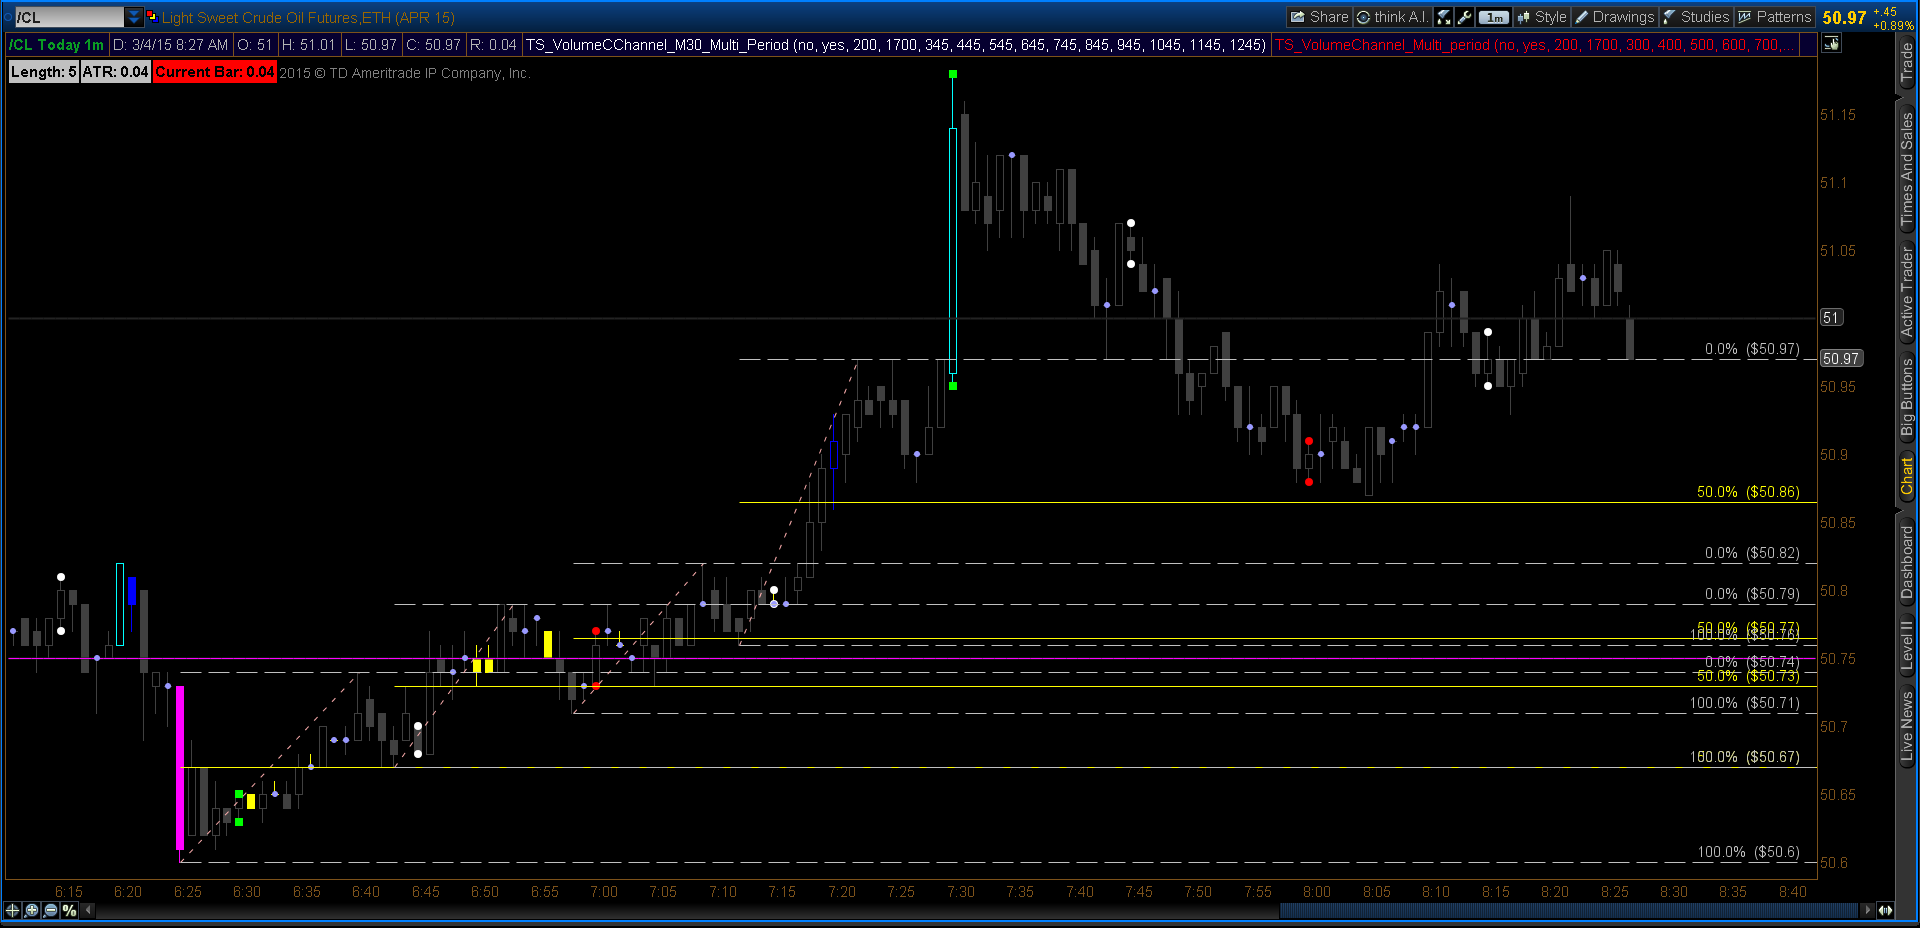The image size is (1920, 928).
Task: Click the quick study flask icon
Action: [x=1444, y=17]
